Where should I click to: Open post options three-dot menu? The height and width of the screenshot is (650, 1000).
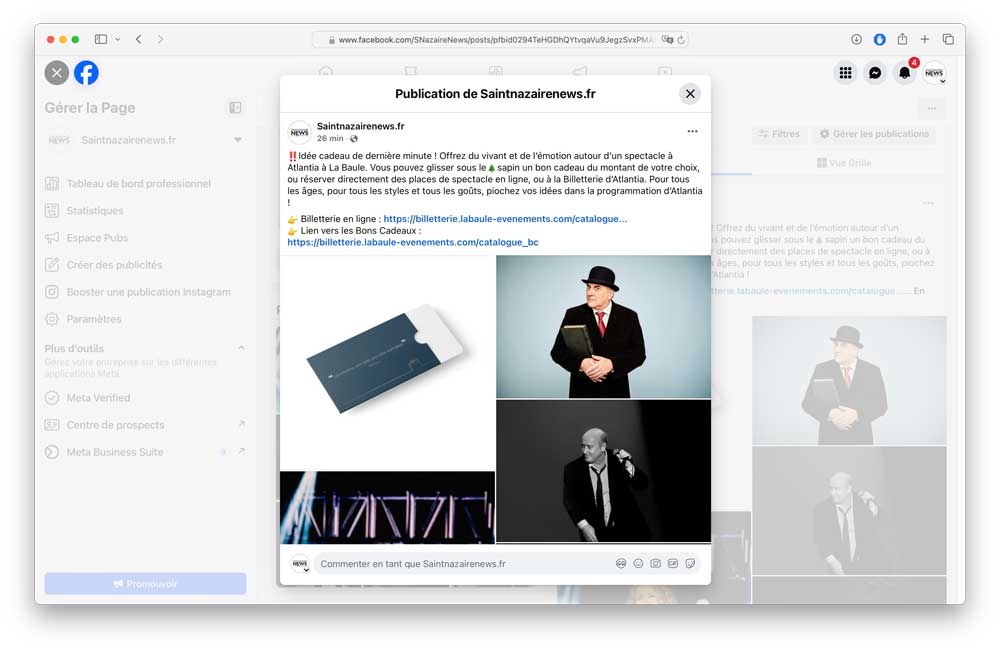tap(692, 131)
